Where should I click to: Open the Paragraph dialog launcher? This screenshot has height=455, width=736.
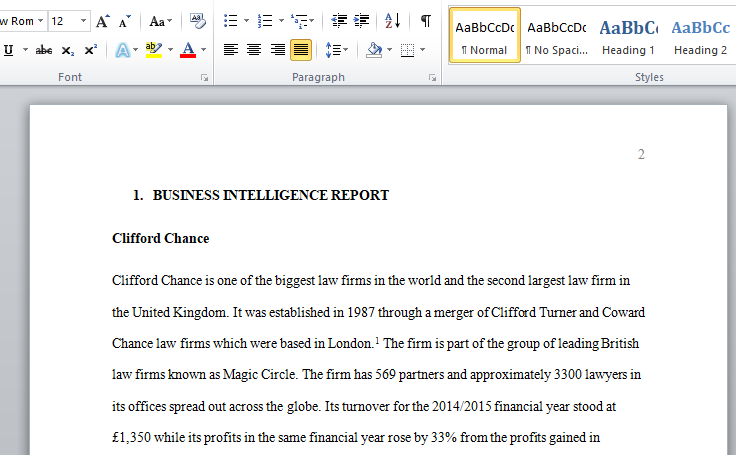click(x=432, y=77)
